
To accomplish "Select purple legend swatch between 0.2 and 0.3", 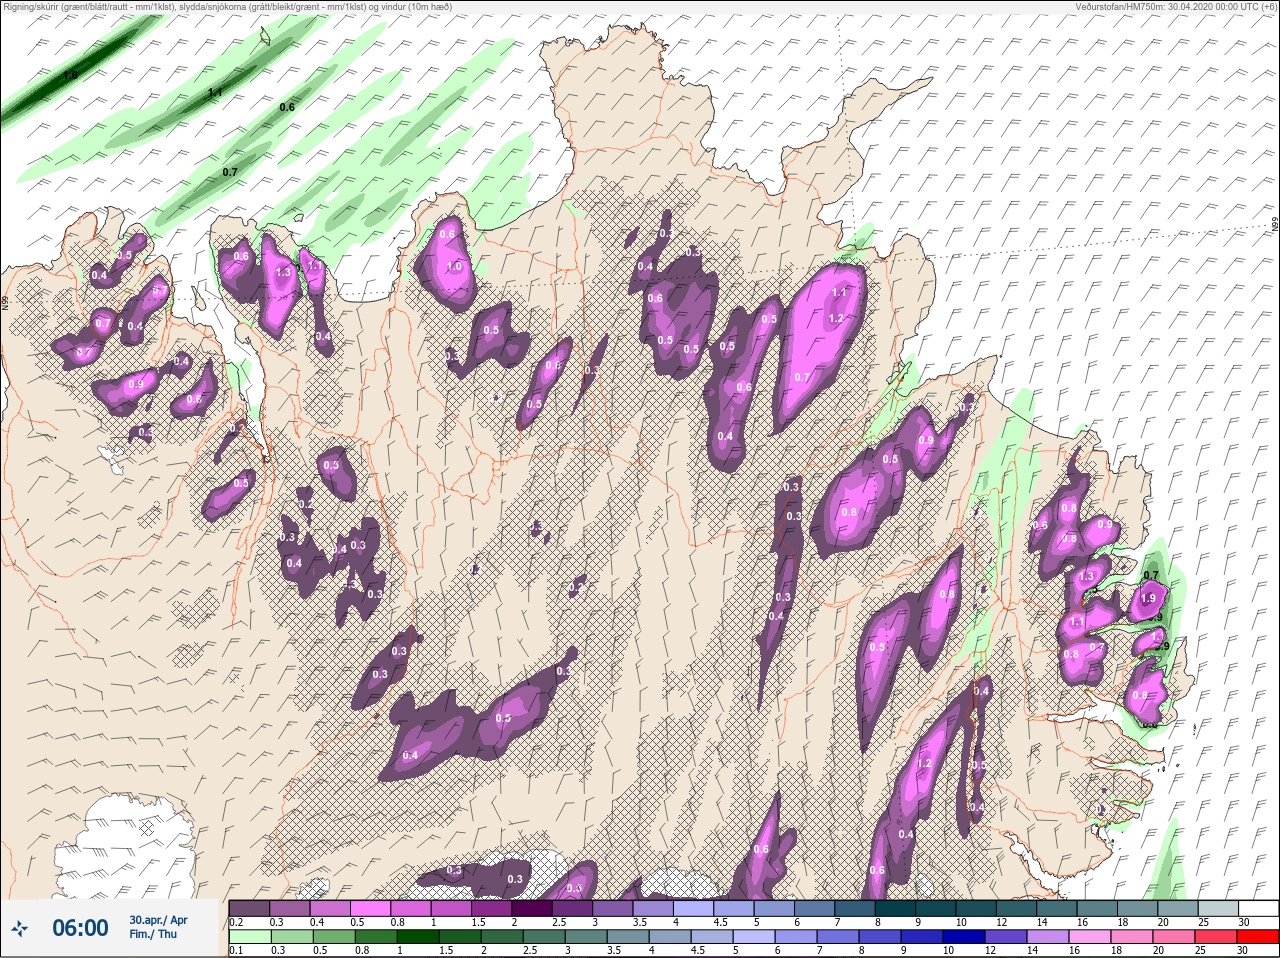I will (249, 908).
